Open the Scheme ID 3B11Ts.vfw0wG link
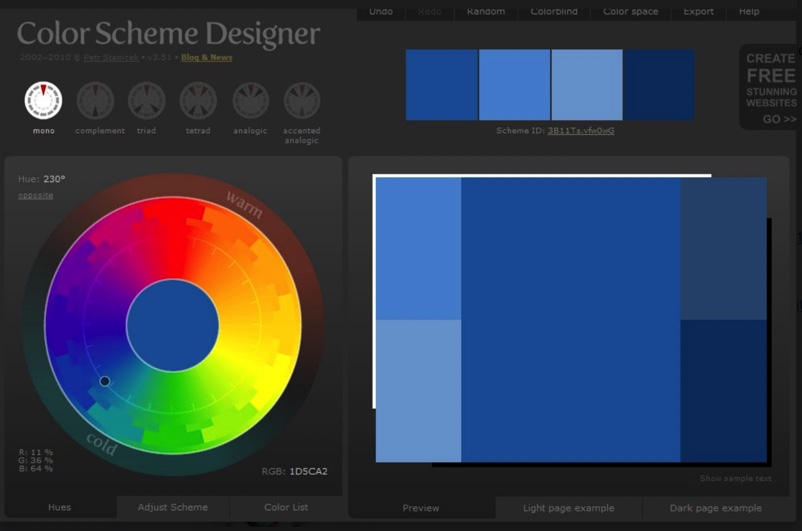This screenshot has width=802, height=531. click(581, 130)
